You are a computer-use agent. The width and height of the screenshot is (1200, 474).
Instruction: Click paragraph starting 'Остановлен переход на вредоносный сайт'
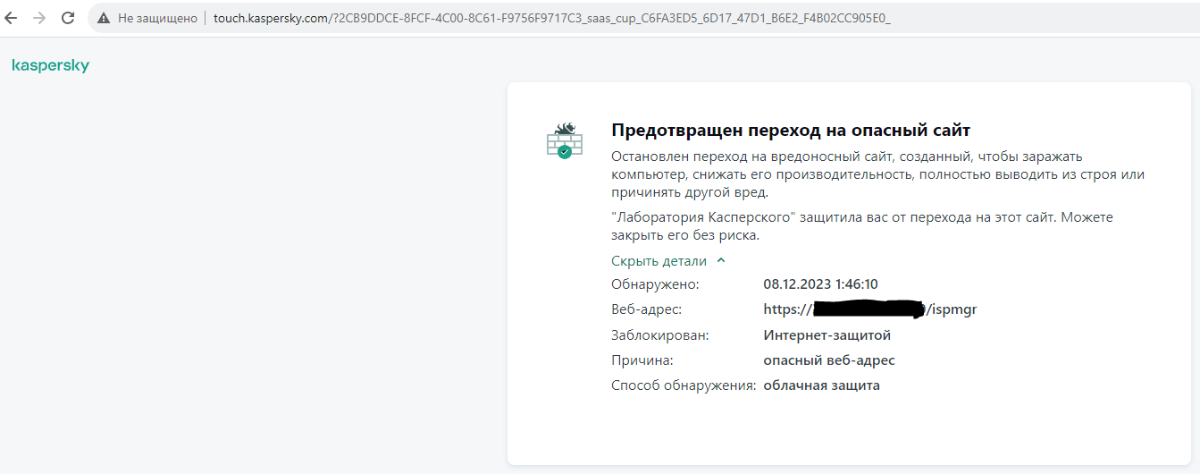(x=878, y=175)
